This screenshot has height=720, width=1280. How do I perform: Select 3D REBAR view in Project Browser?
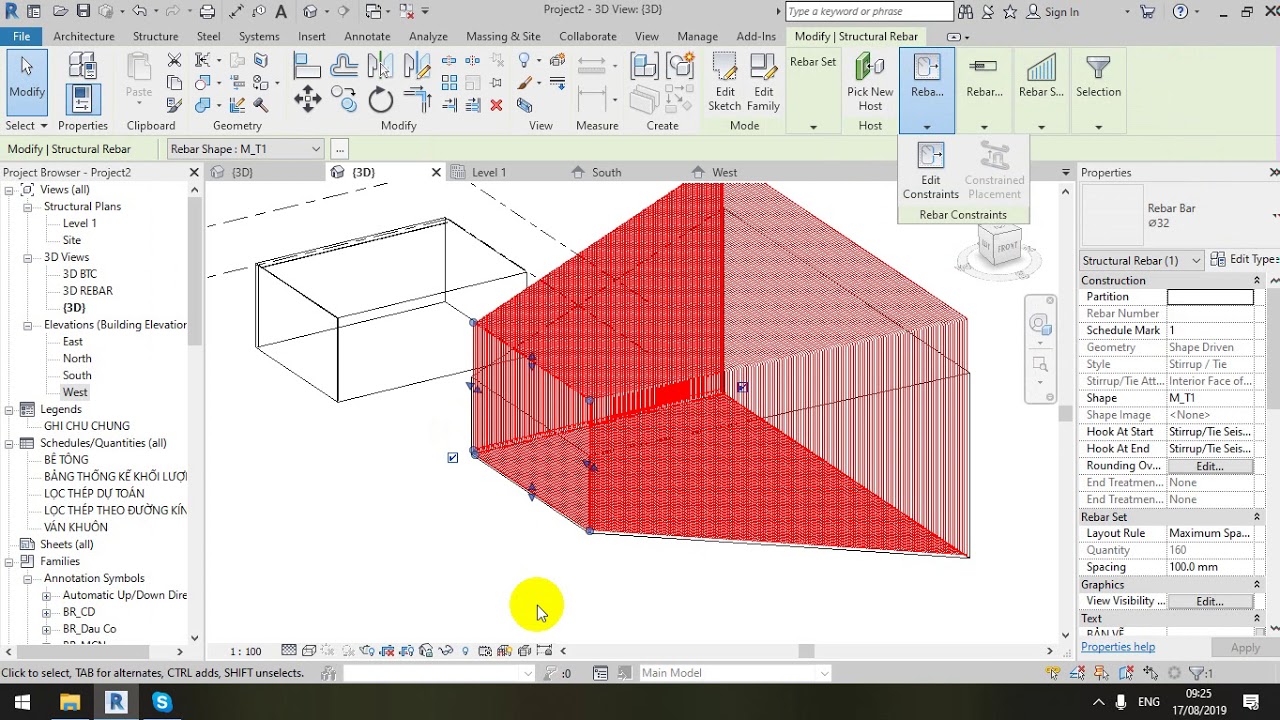(x=88, y=291)
